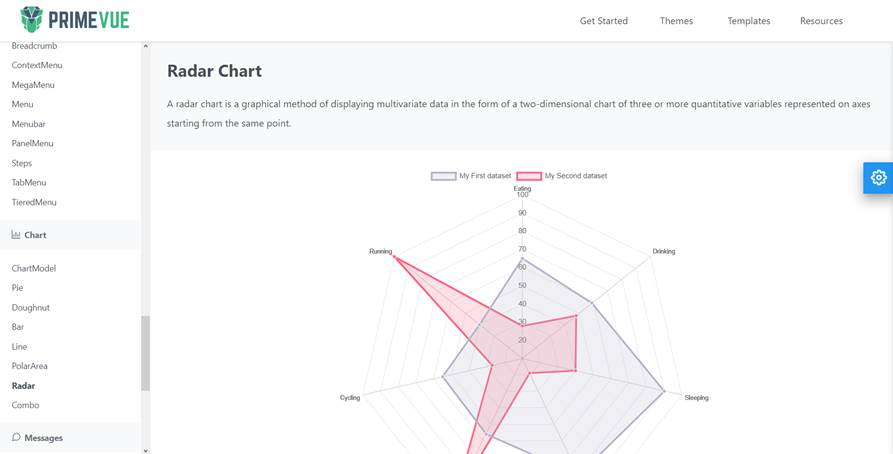Select Combo in the sidebar
The width and height of the screenshot is (893, 454).
(25, 405)
